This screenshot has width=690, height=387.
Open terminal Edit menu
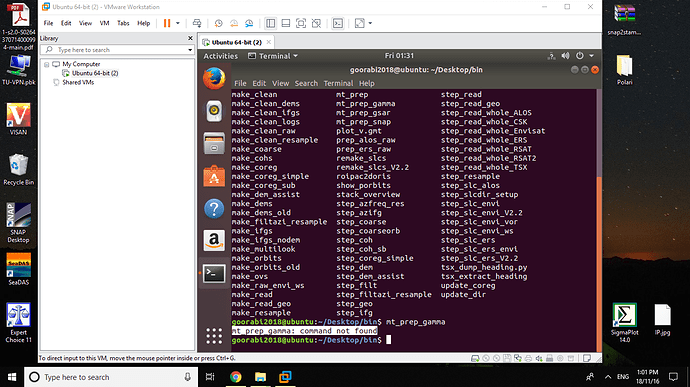click(259, 83)
